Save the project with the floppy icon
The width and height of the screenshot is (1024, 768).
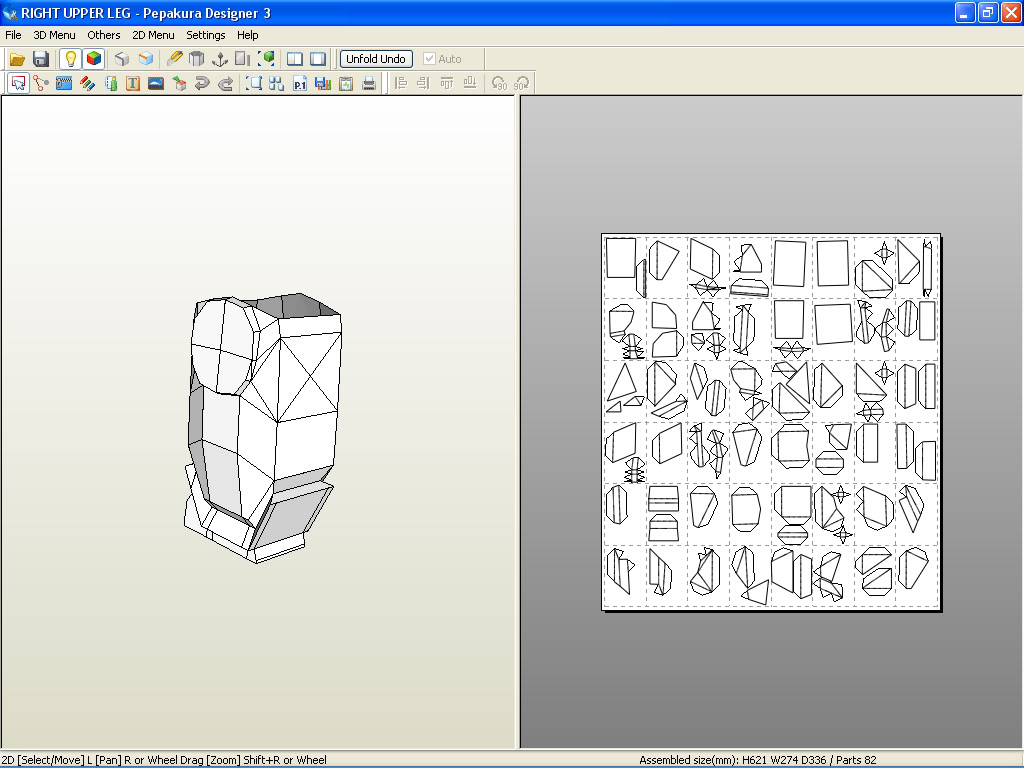pos(40,59)
